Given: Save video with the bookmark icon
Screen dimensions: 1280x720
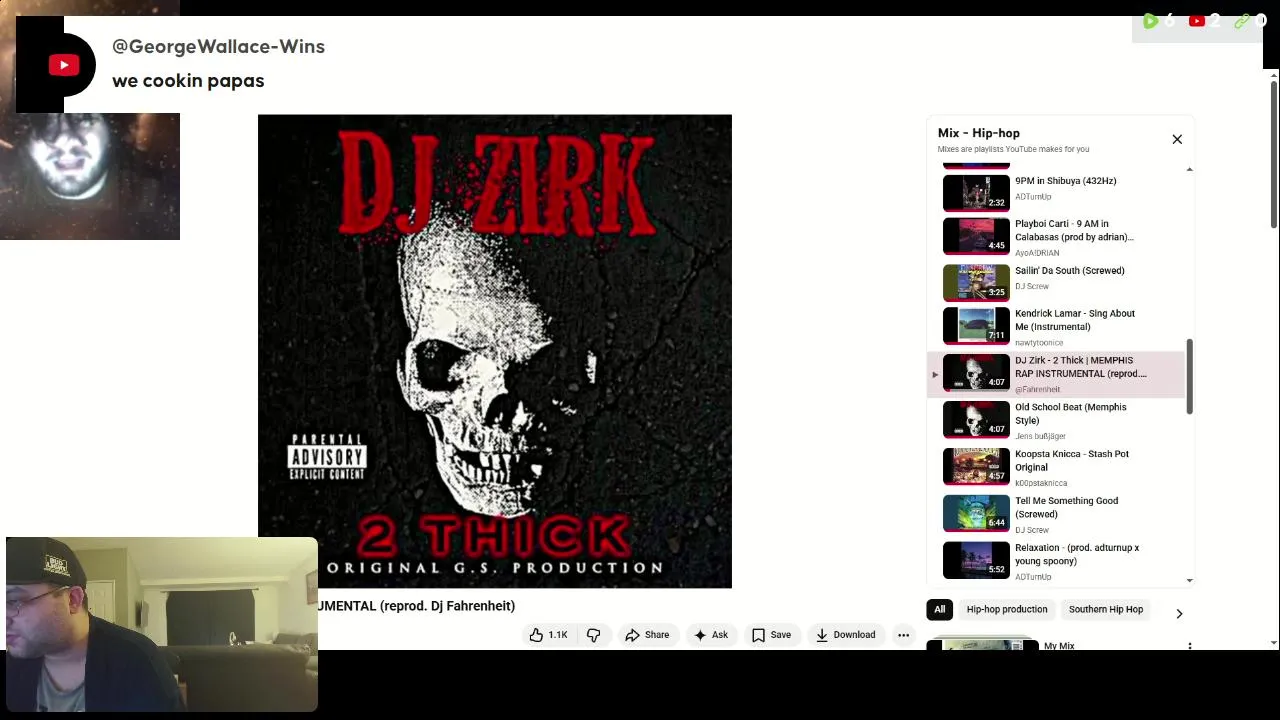Looking at the screenshot, I should (x=771, y=635).
